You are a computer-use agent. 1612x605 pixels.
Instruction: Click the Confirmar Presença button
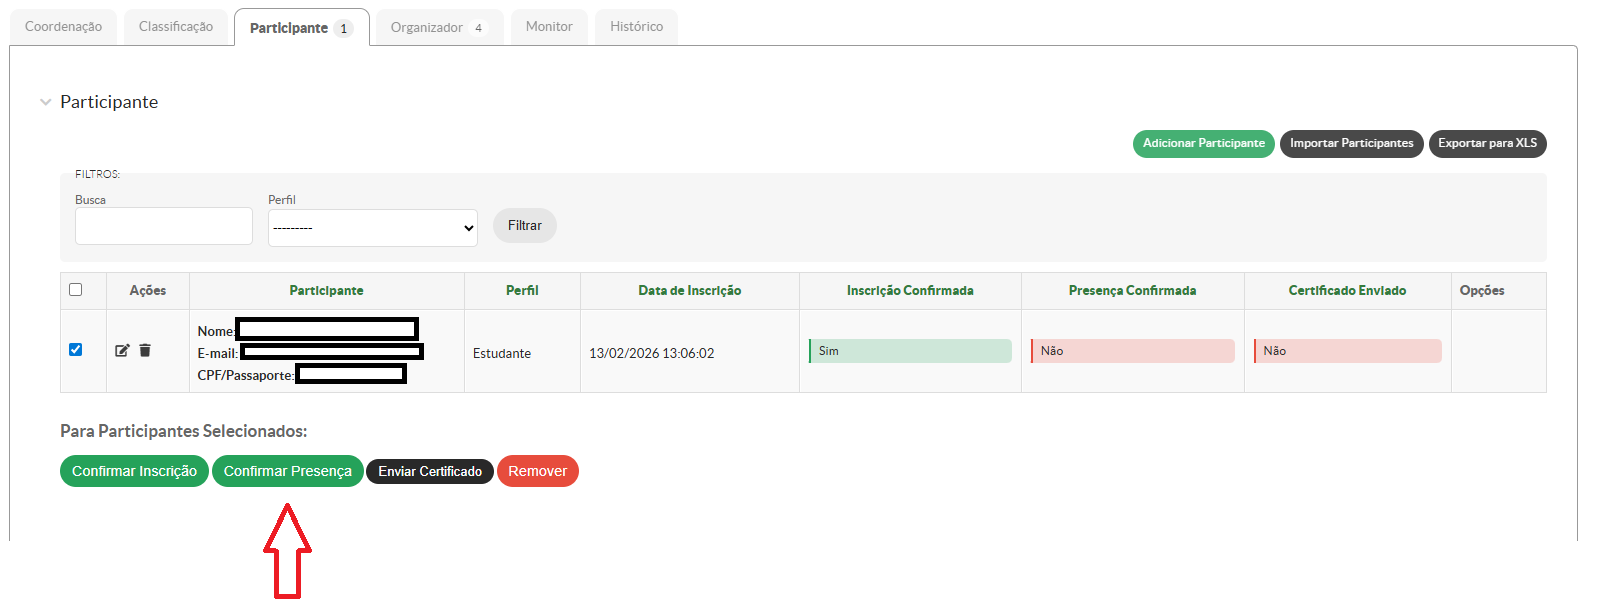[287, 471]
